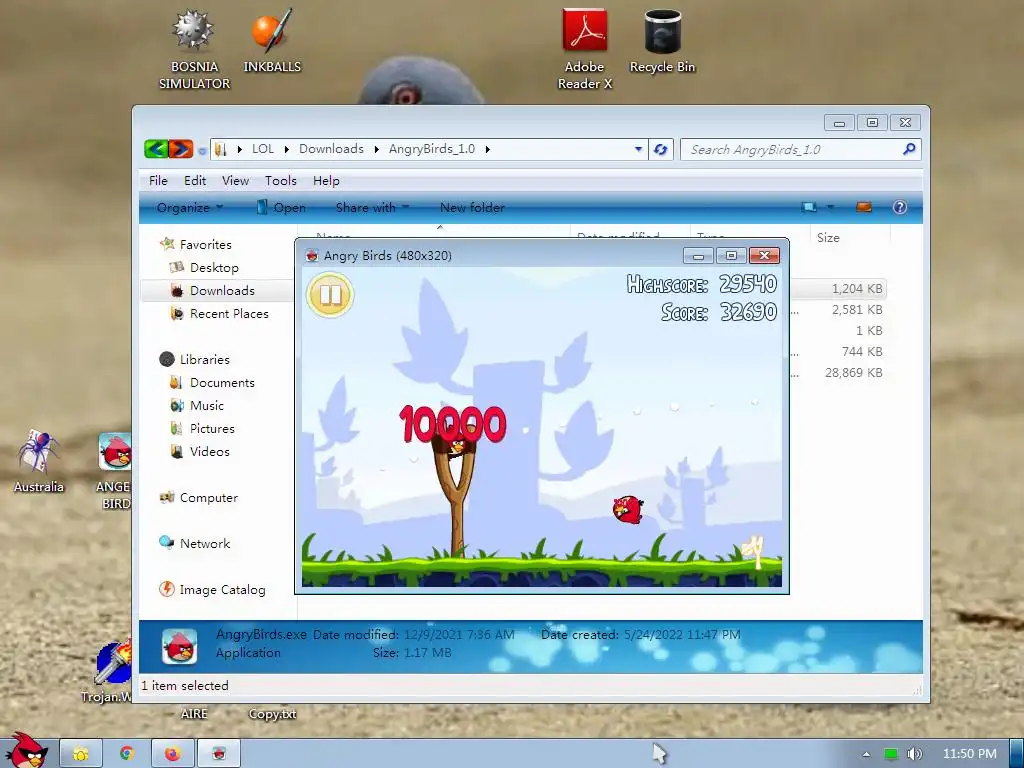This screenshot has height=768, width=1024.
Task: Click the volume speaker tray icon
Action: 914,754
